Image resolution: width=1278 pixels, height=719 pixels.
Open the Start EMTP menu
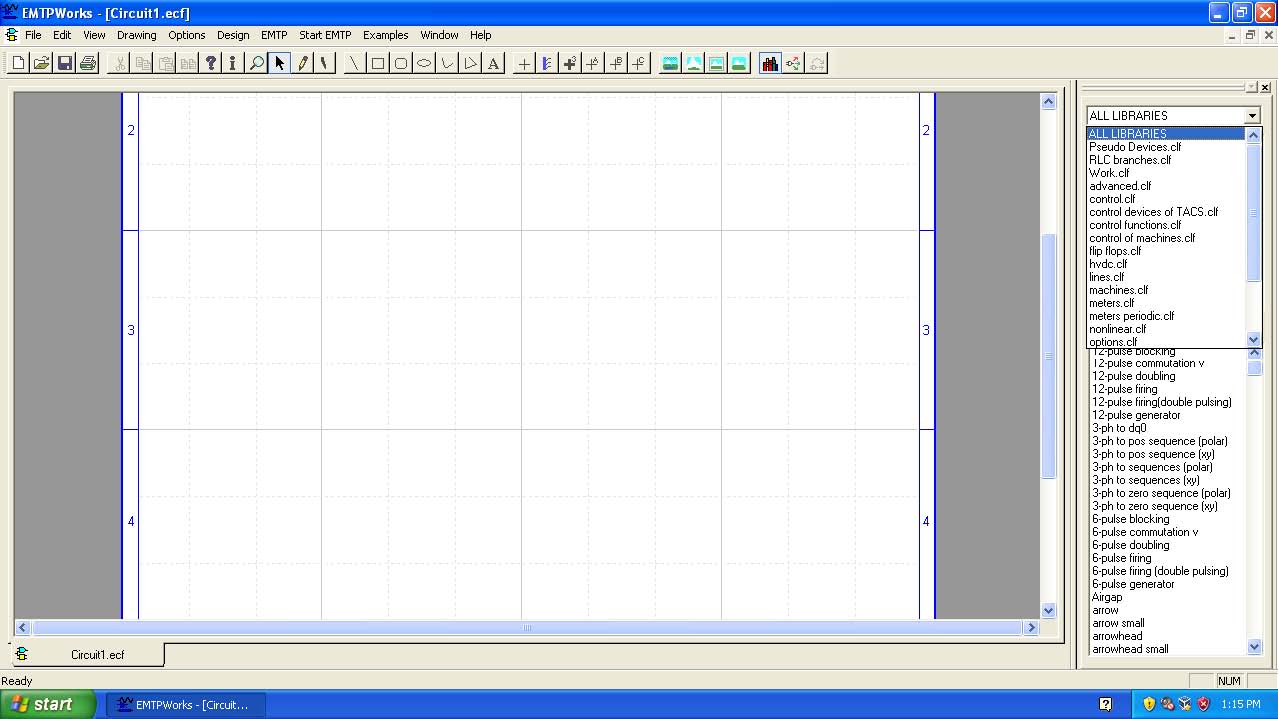325,35
